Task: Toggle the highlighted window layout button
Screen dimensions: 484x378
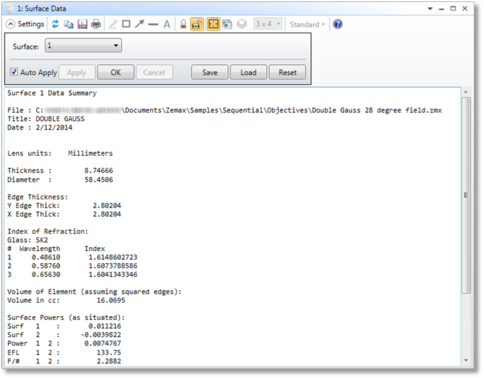Action: tap(213, 24)
